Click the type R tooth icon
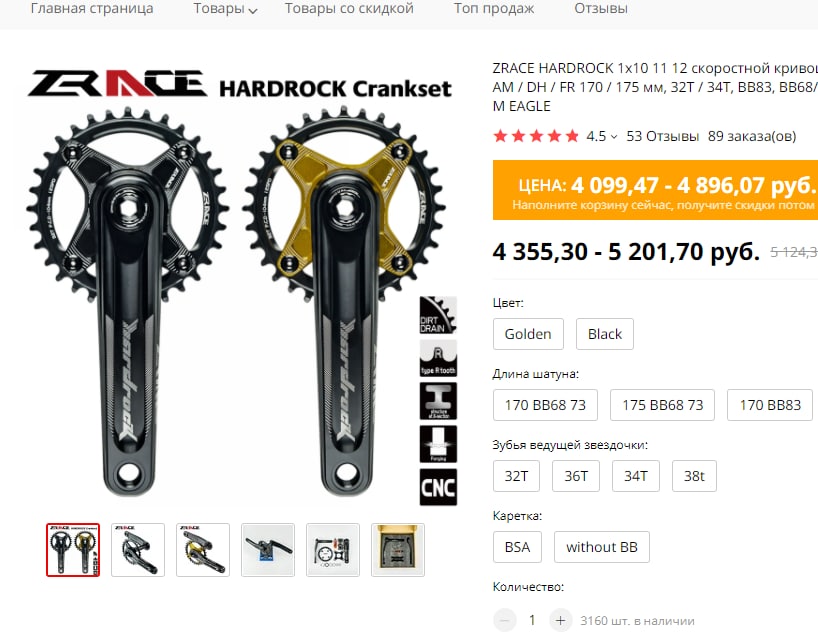818x640 pixels. (x=438, y=358)
